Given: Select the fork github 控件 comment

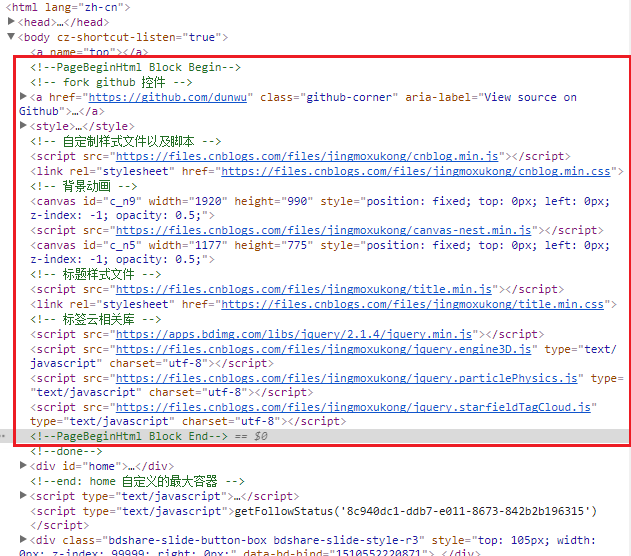Looking at the screenshot, I should (111, 82).
